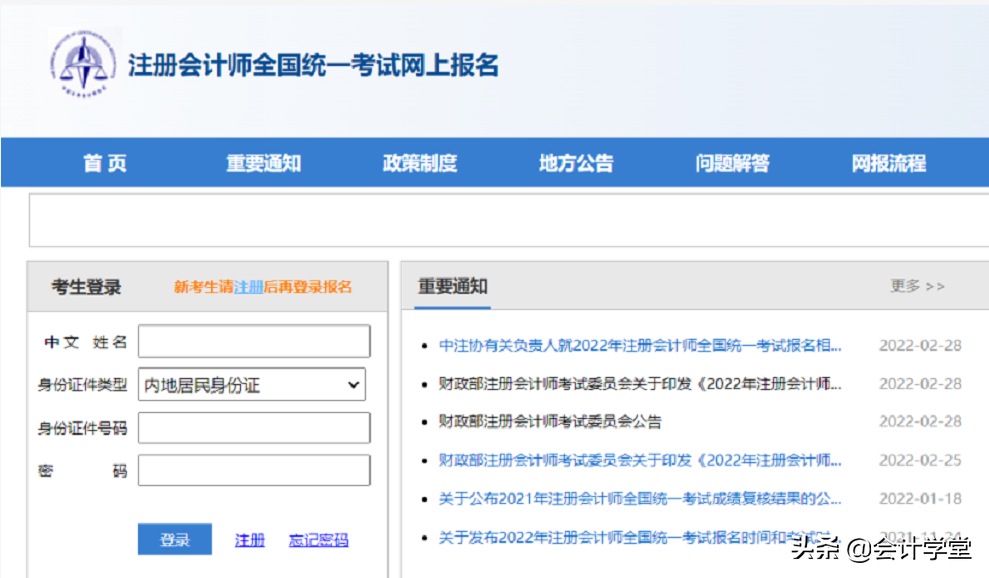Image resolution: width=989 pixels, height=578 pixels.
Task: Click the CPA exam site logo icon
Action: pos(82,65)
